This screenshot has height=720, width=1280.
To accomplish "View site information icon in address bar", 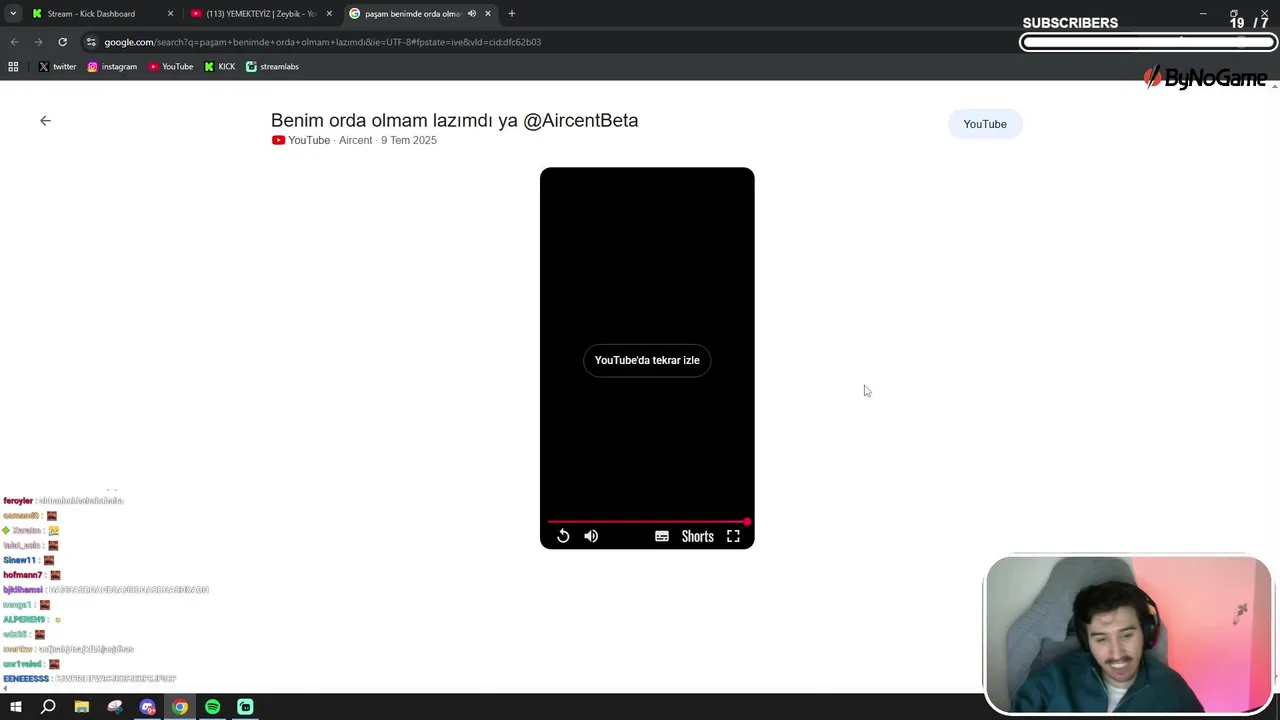I will [x=91, y=42].
